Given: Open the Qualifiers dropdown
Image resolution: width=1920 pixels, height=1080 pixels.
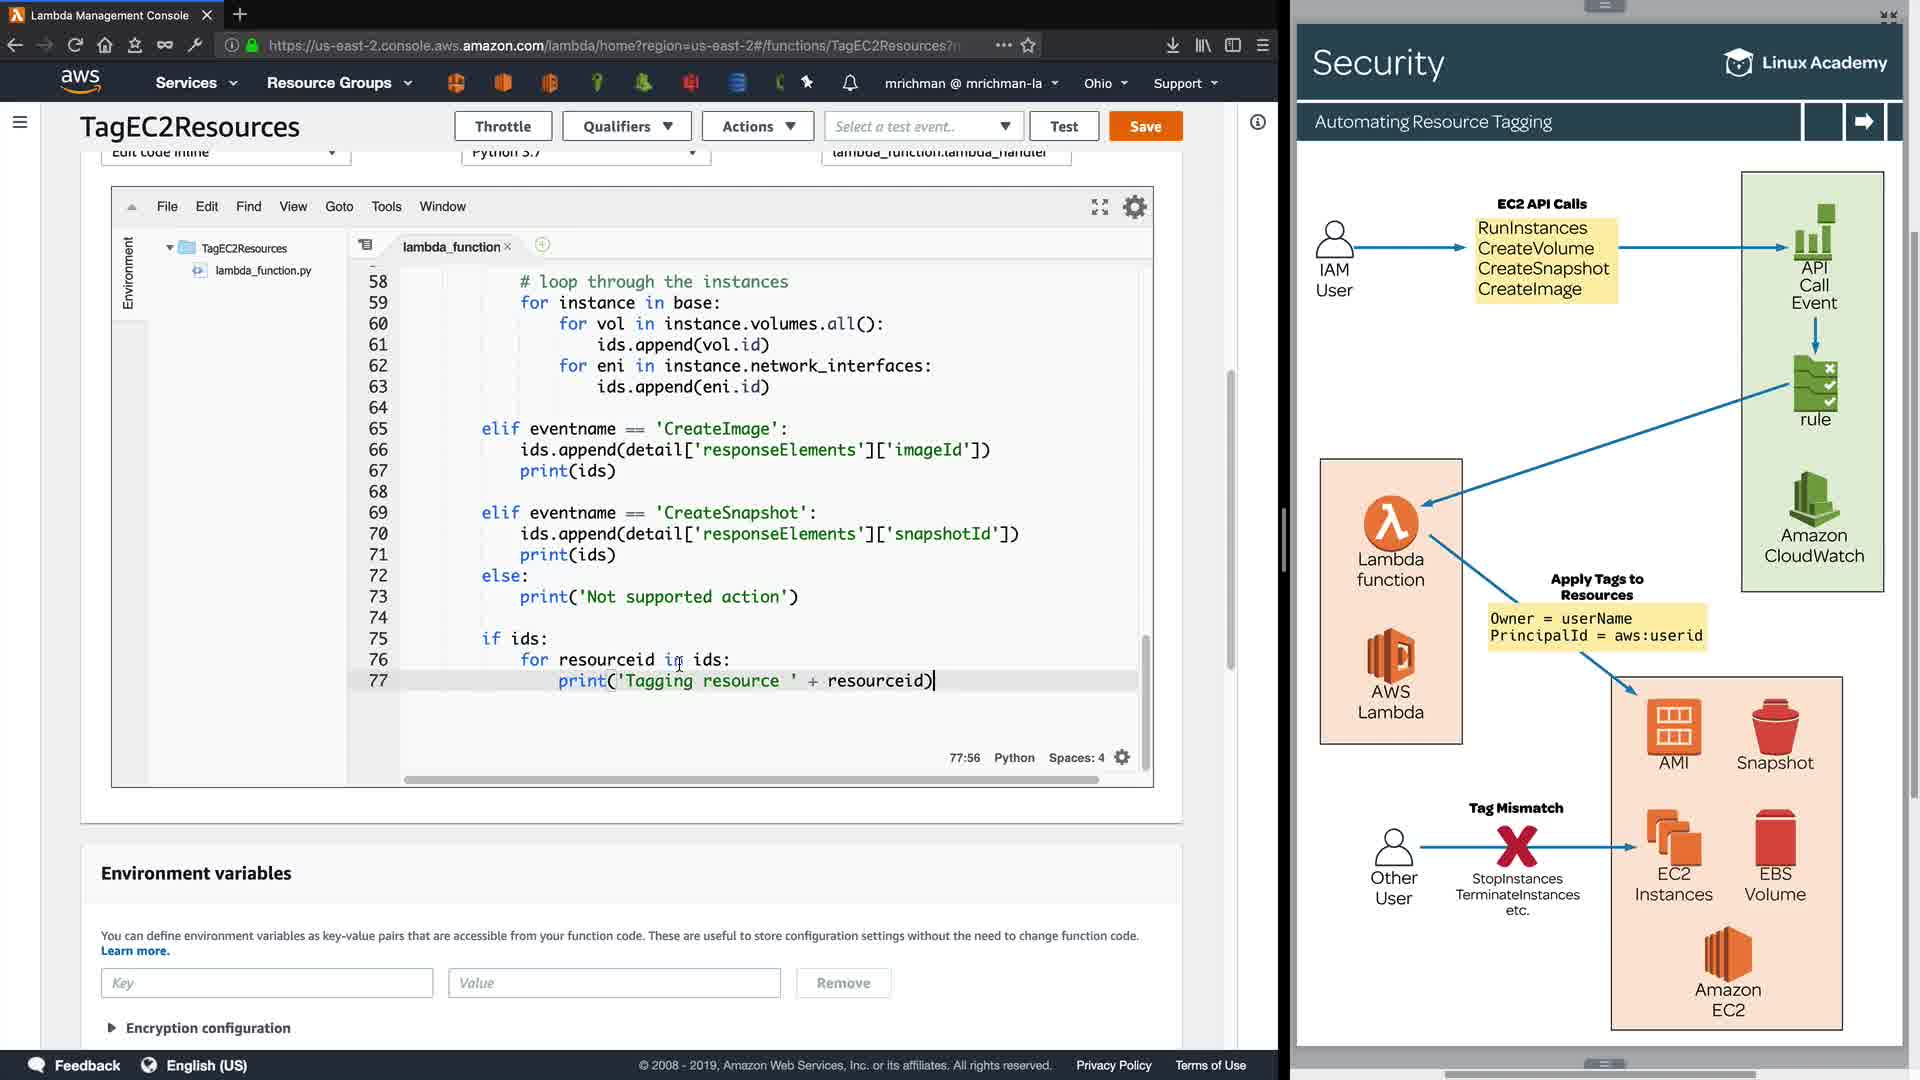Looking at the screenshot, I should pos(627,127).
